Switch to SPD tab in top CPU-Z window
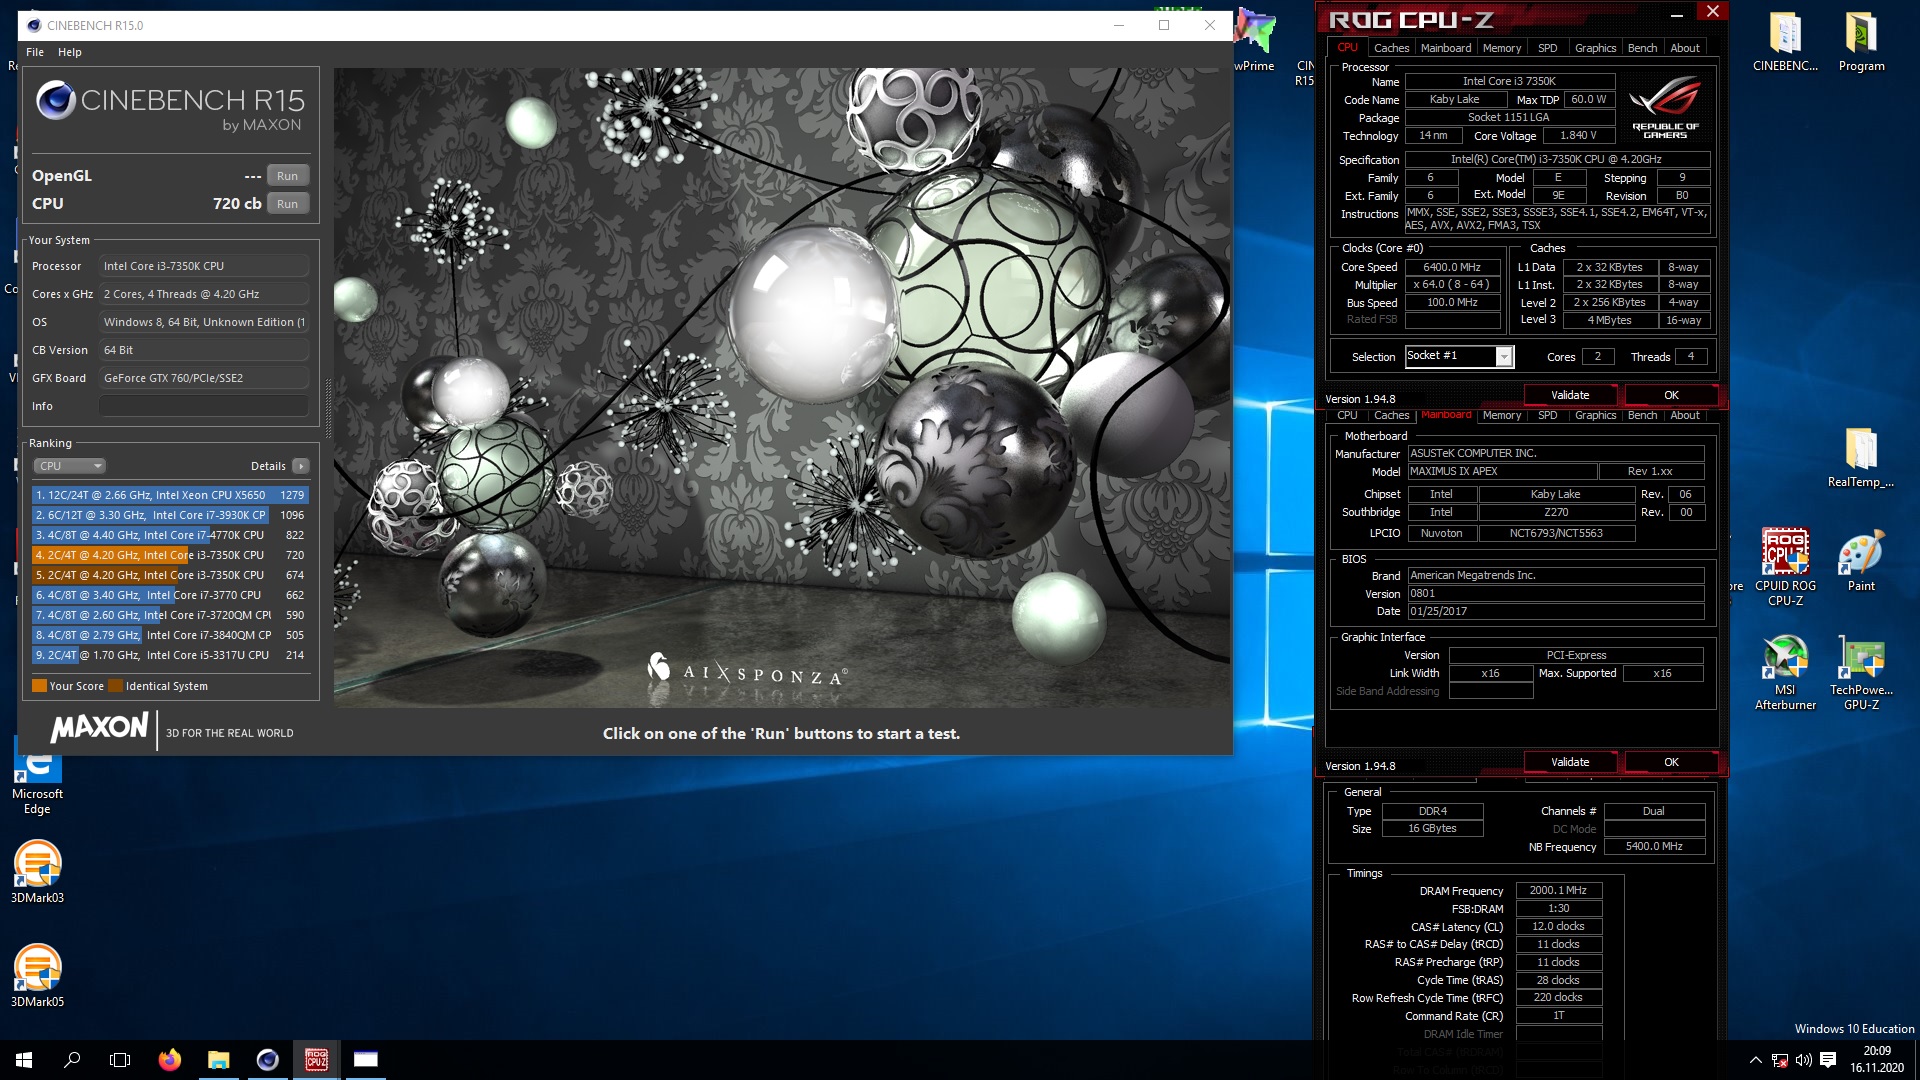The height and width of the screenshot is (1080, 1920). click(1547, 48)
